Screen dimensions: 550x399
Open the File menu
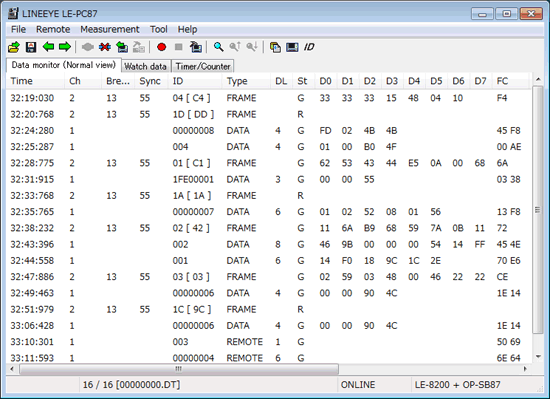pos(18,29)
